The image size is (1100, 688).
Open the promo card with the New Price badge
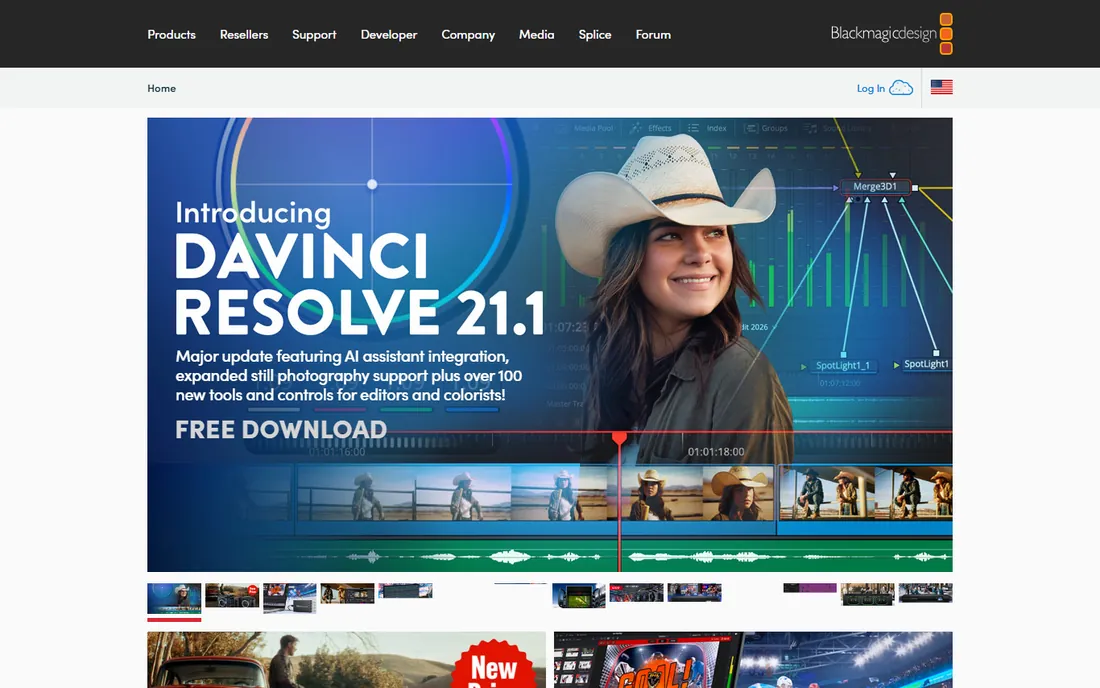[x=347, y=660]
